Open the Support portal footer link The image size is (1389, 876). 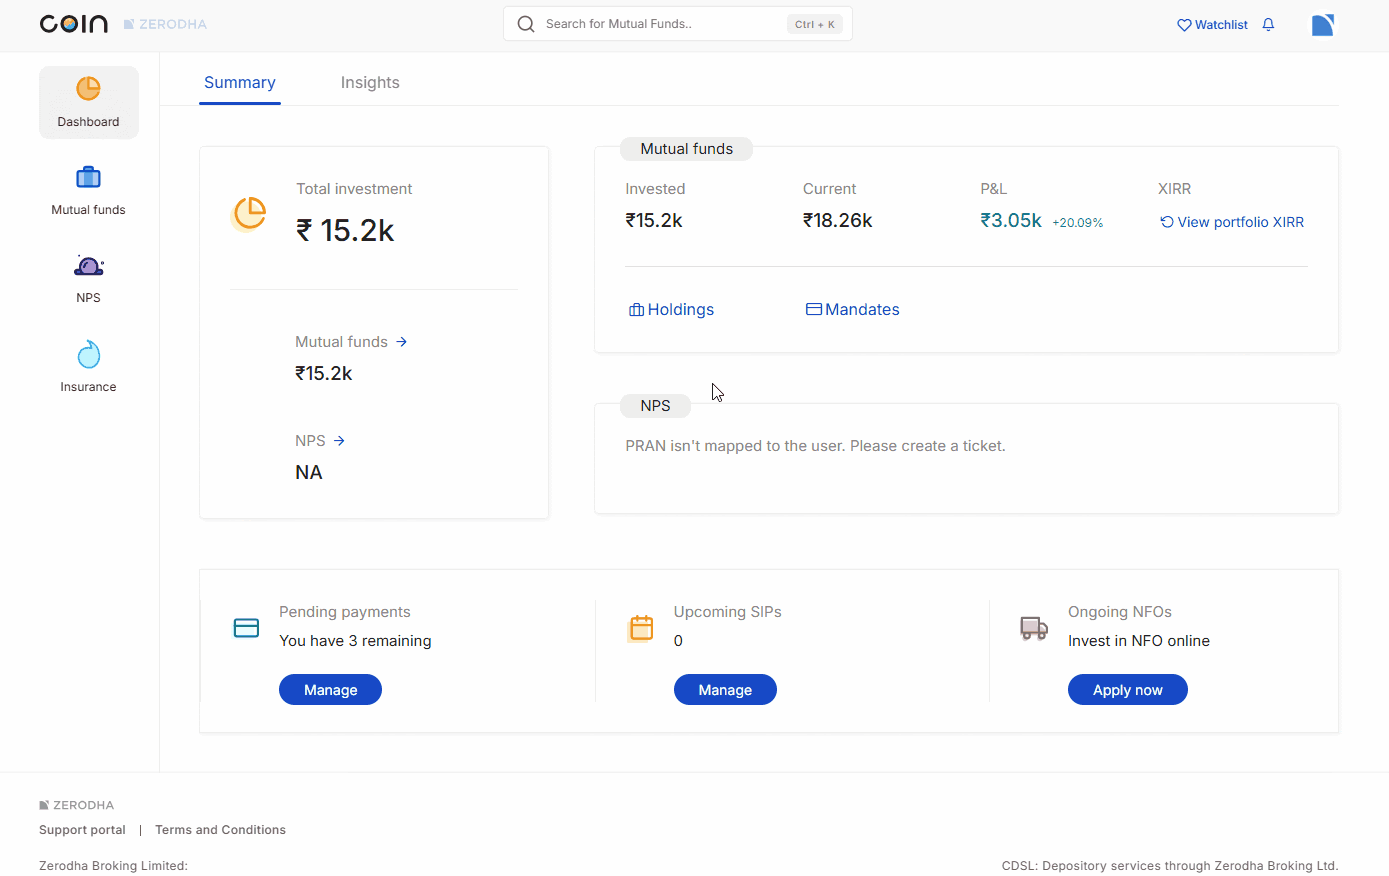[82, 830]
